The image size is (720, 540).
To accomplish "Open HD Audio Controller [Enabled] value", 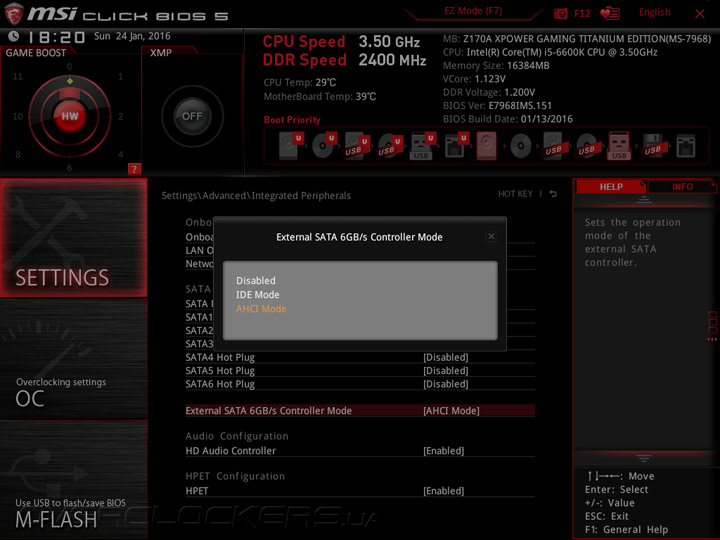I will pos(444,450).
